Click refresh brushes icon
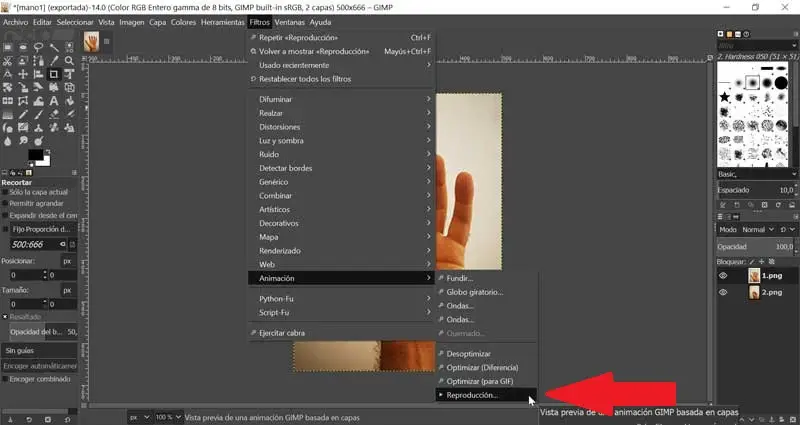Image resolution: width=800 pixels, height=425 pixels. coord(778,205)
